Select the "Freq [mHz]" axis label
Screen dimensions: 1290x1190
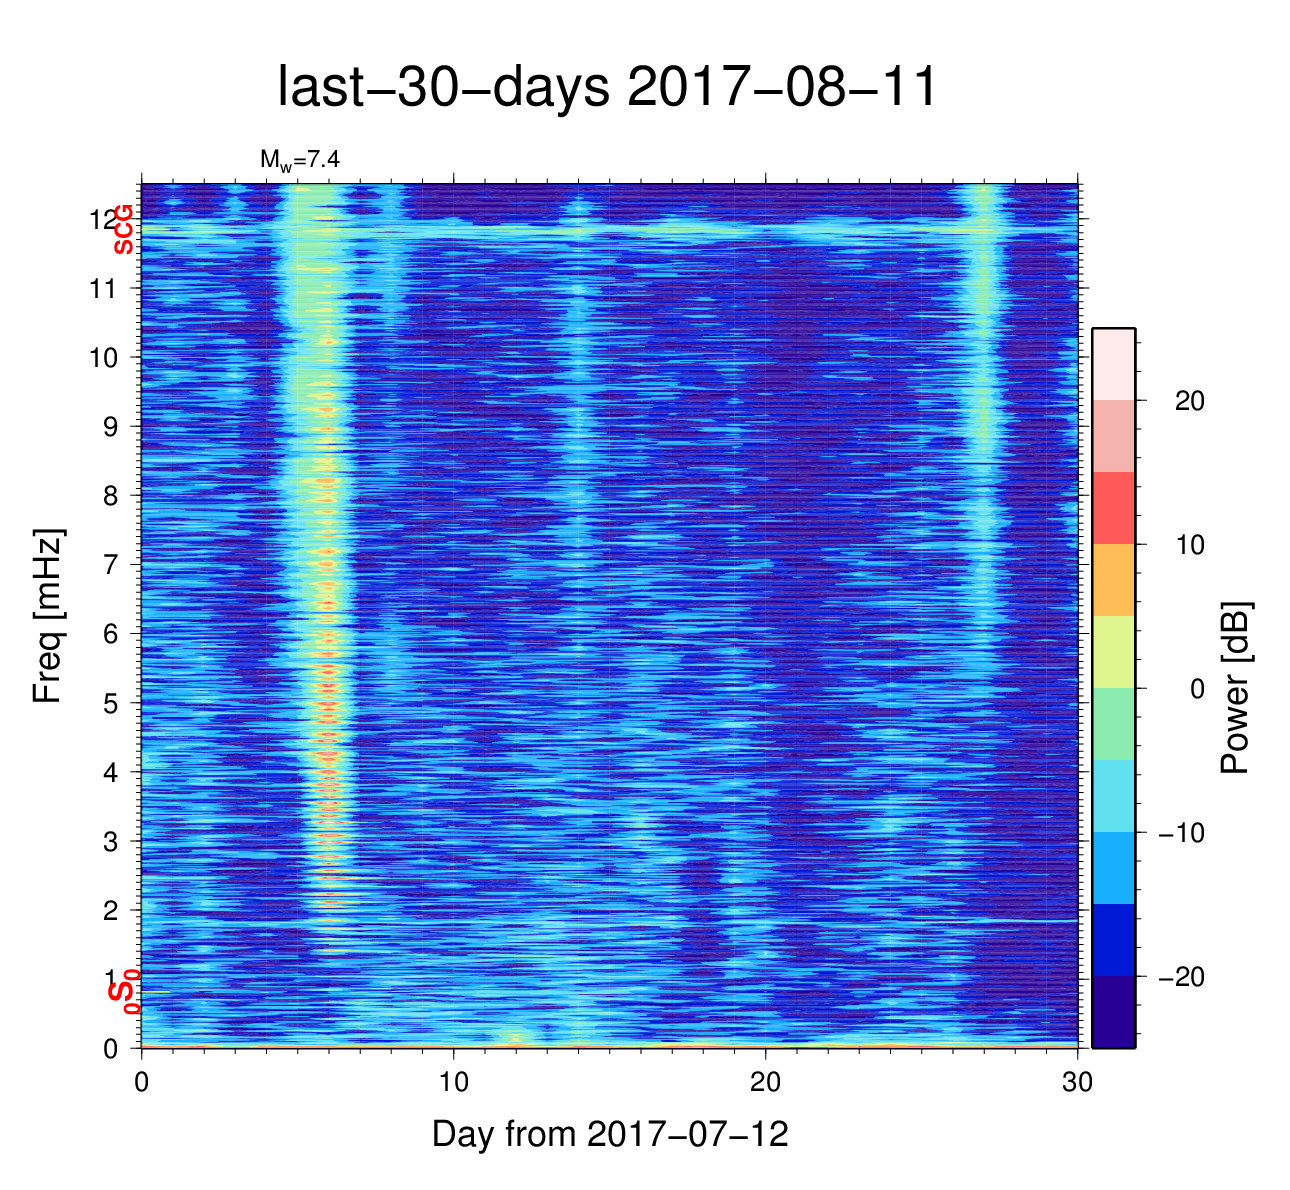(x=48, y=616)
